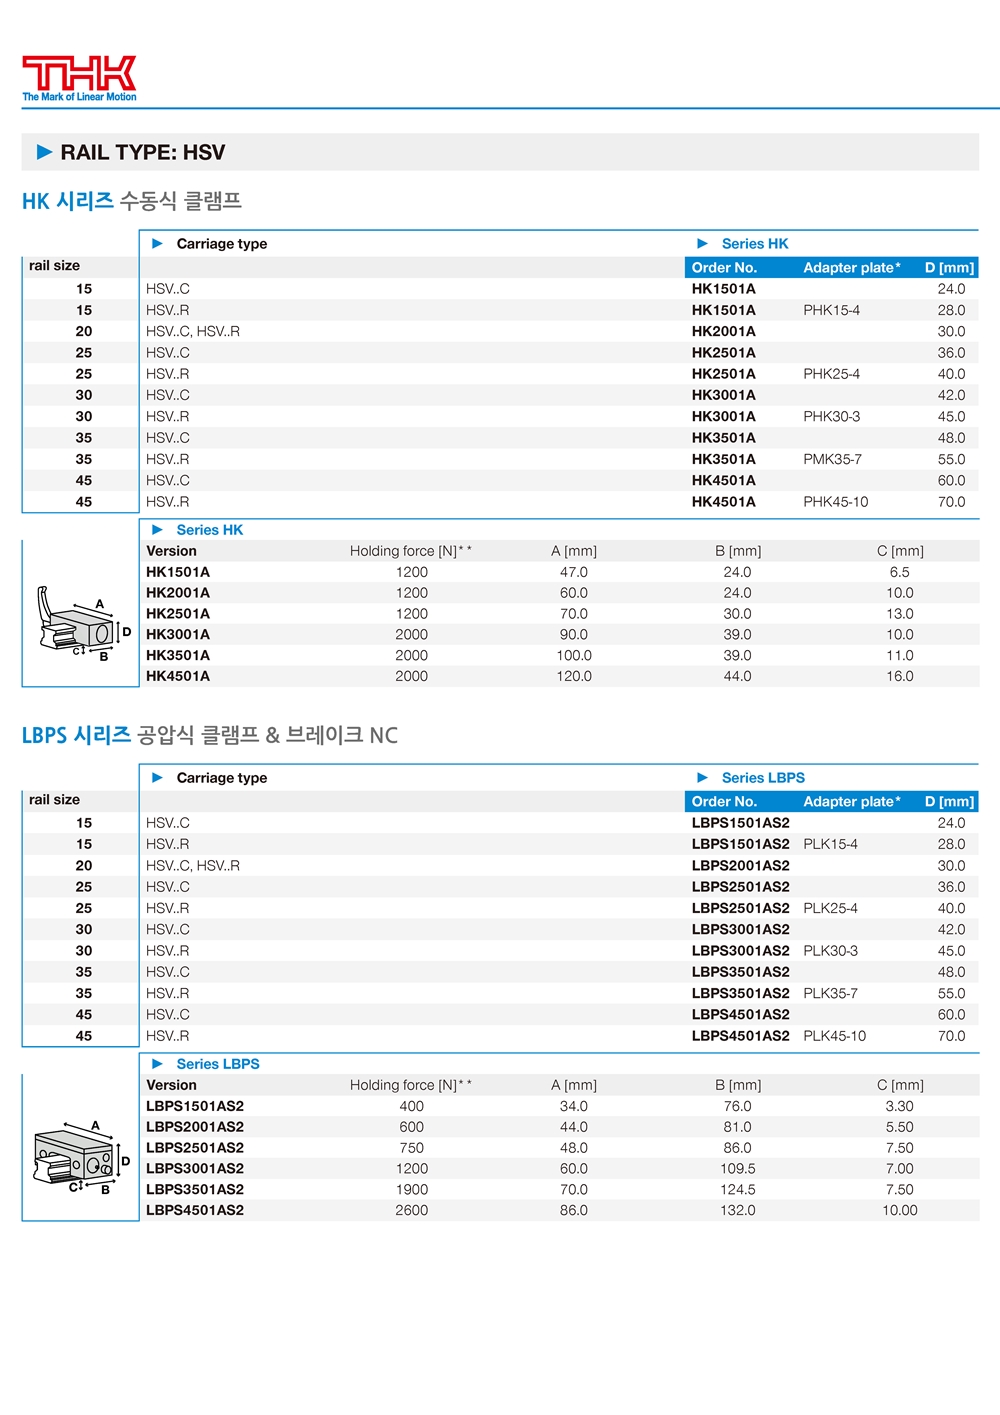The height and width of the screenshot is (1415, 1000).
Task: Click the RAIL TYPE: HSV heading
Action: pos(143,152)
